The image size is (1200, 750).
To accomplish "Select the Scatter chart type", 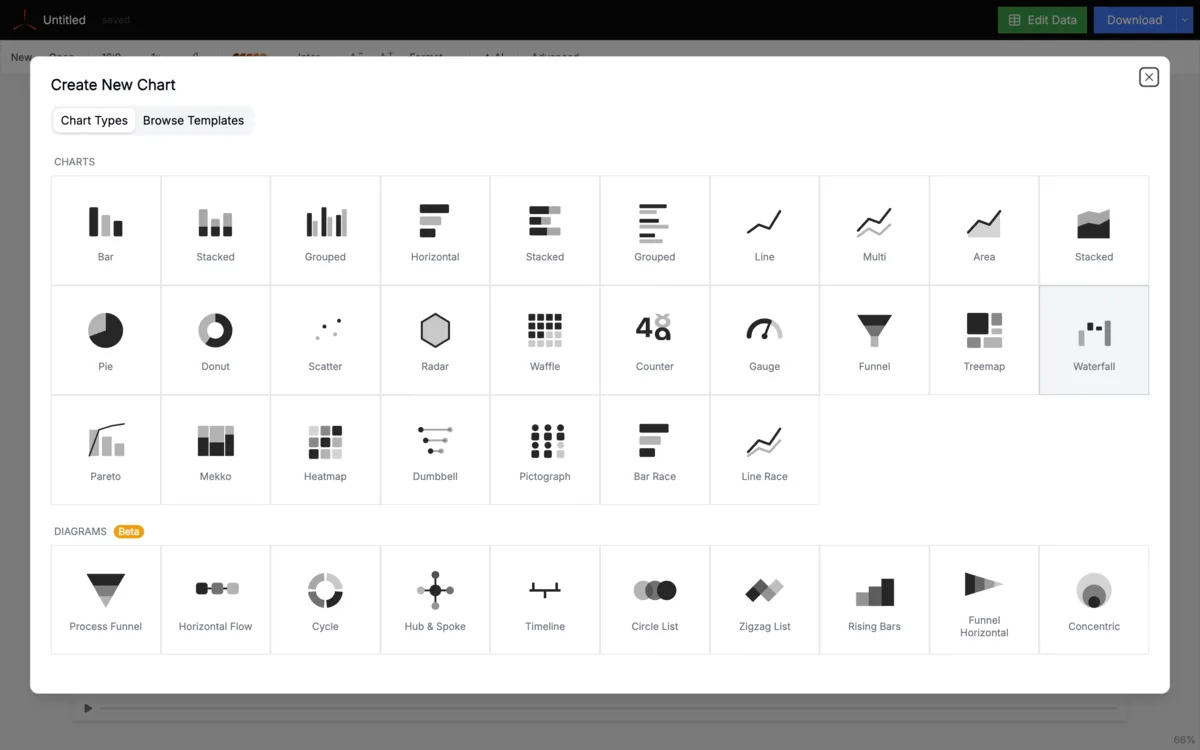I will [x=325, y=340].
